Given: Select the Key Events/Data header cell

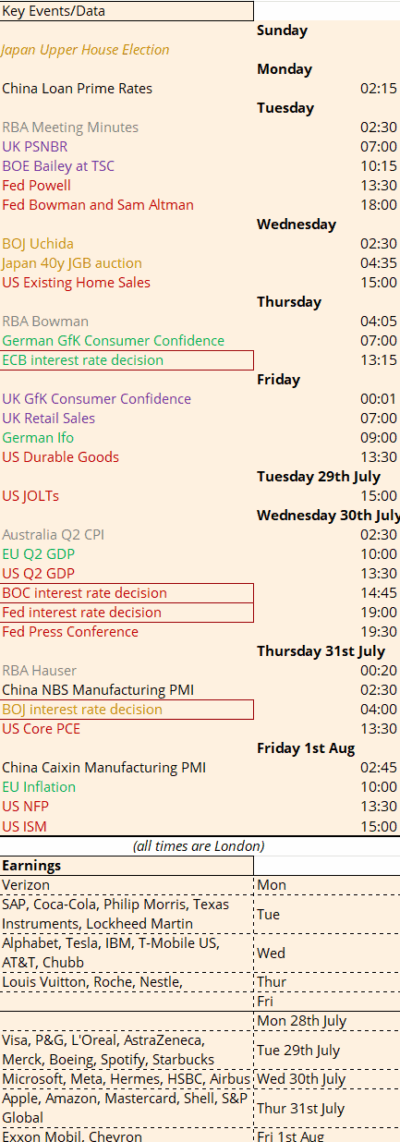Looking at the screenshot, I should [127, 11].
